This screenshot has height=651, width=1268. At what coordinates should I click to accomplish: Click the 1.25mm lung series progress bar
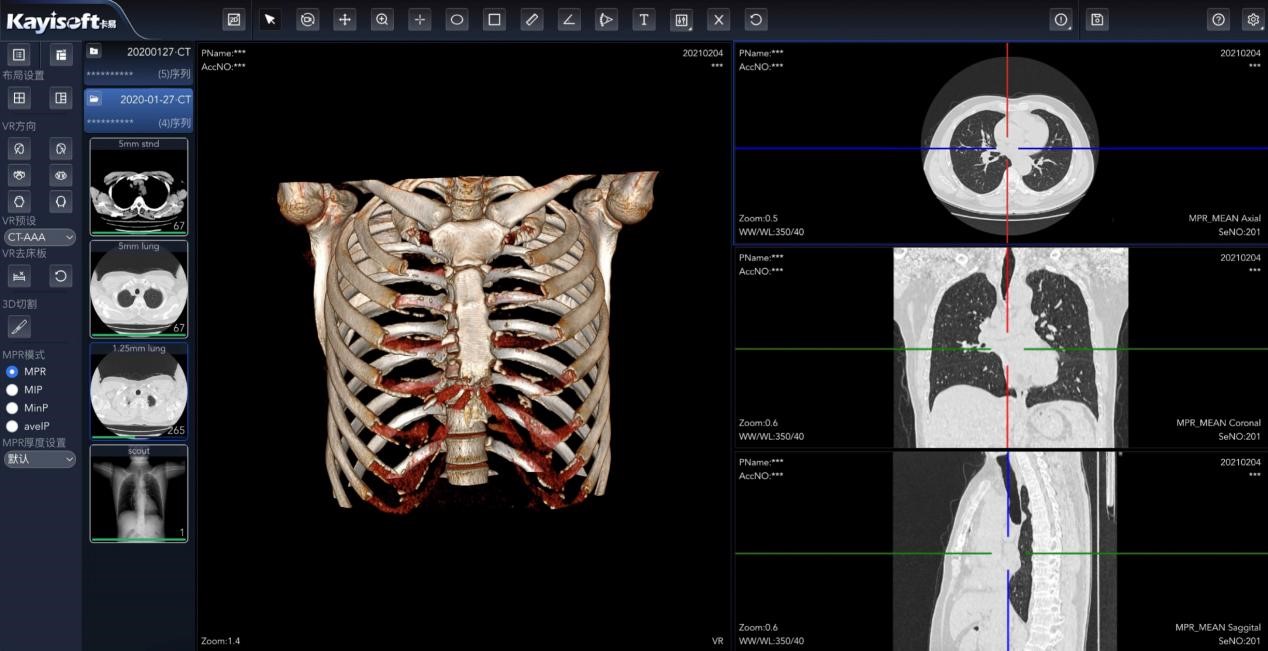[138, 437]
